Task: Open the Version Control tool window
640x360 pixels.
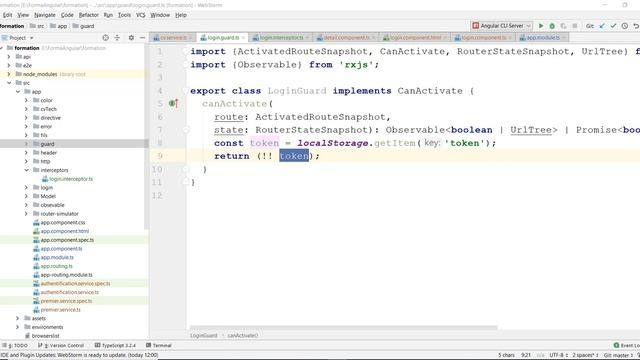Action: pos(61,345)
